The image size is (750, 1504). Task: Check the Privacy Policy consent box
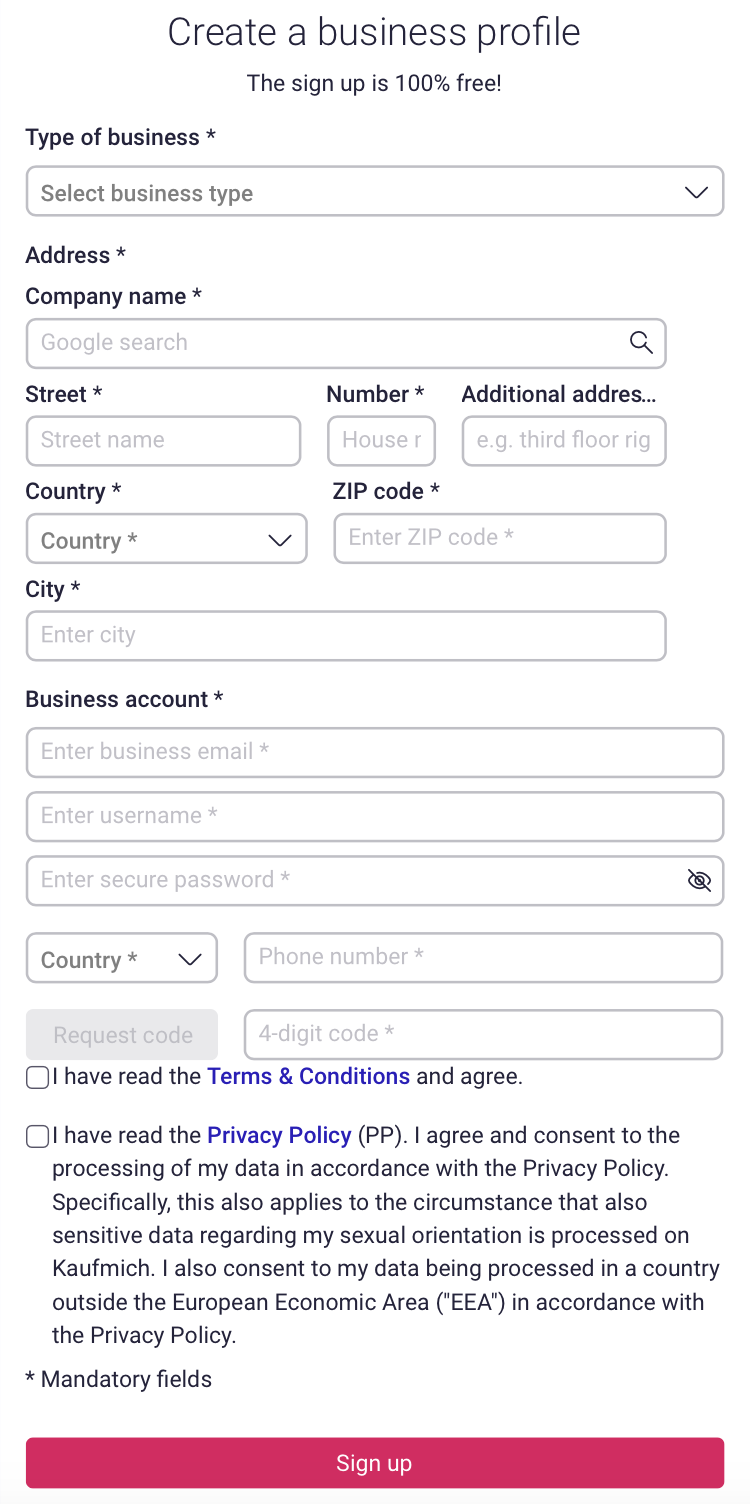pos(37,1136)
